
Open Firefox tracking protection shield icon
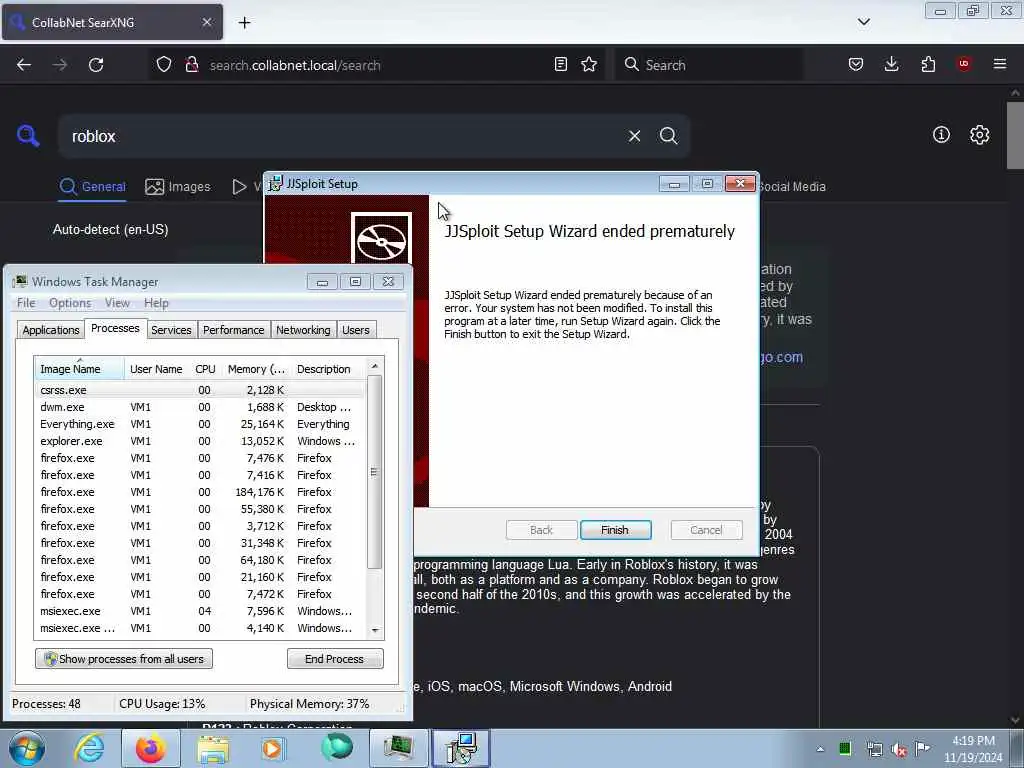click(164, 64)
